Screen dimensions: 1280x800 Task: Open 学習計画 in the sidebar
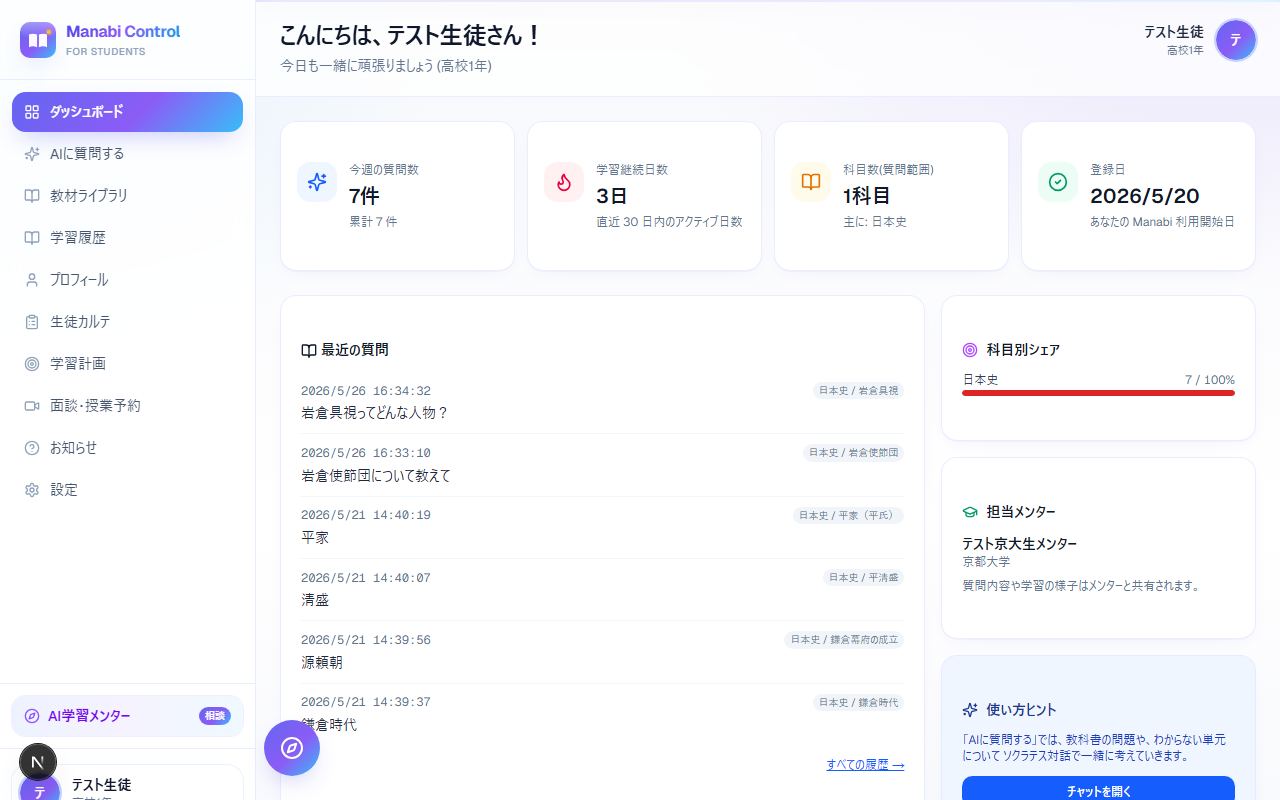(x=127, y=364)
